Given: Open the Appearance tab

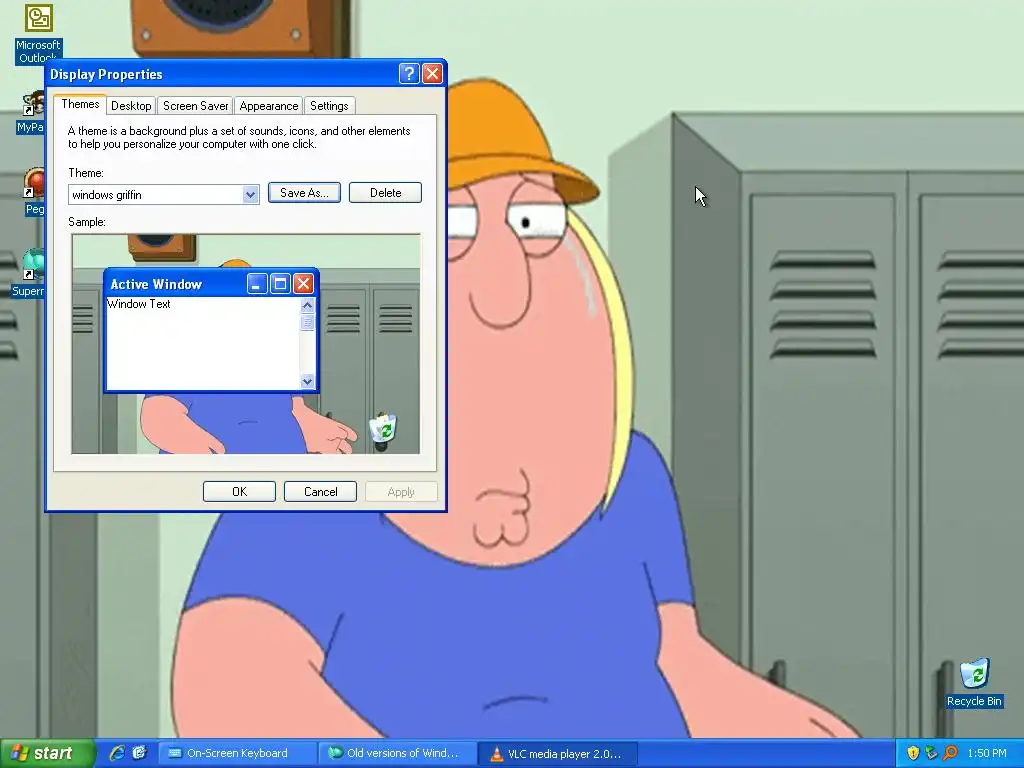Looking at the screenshot, I should coord(268,106).
